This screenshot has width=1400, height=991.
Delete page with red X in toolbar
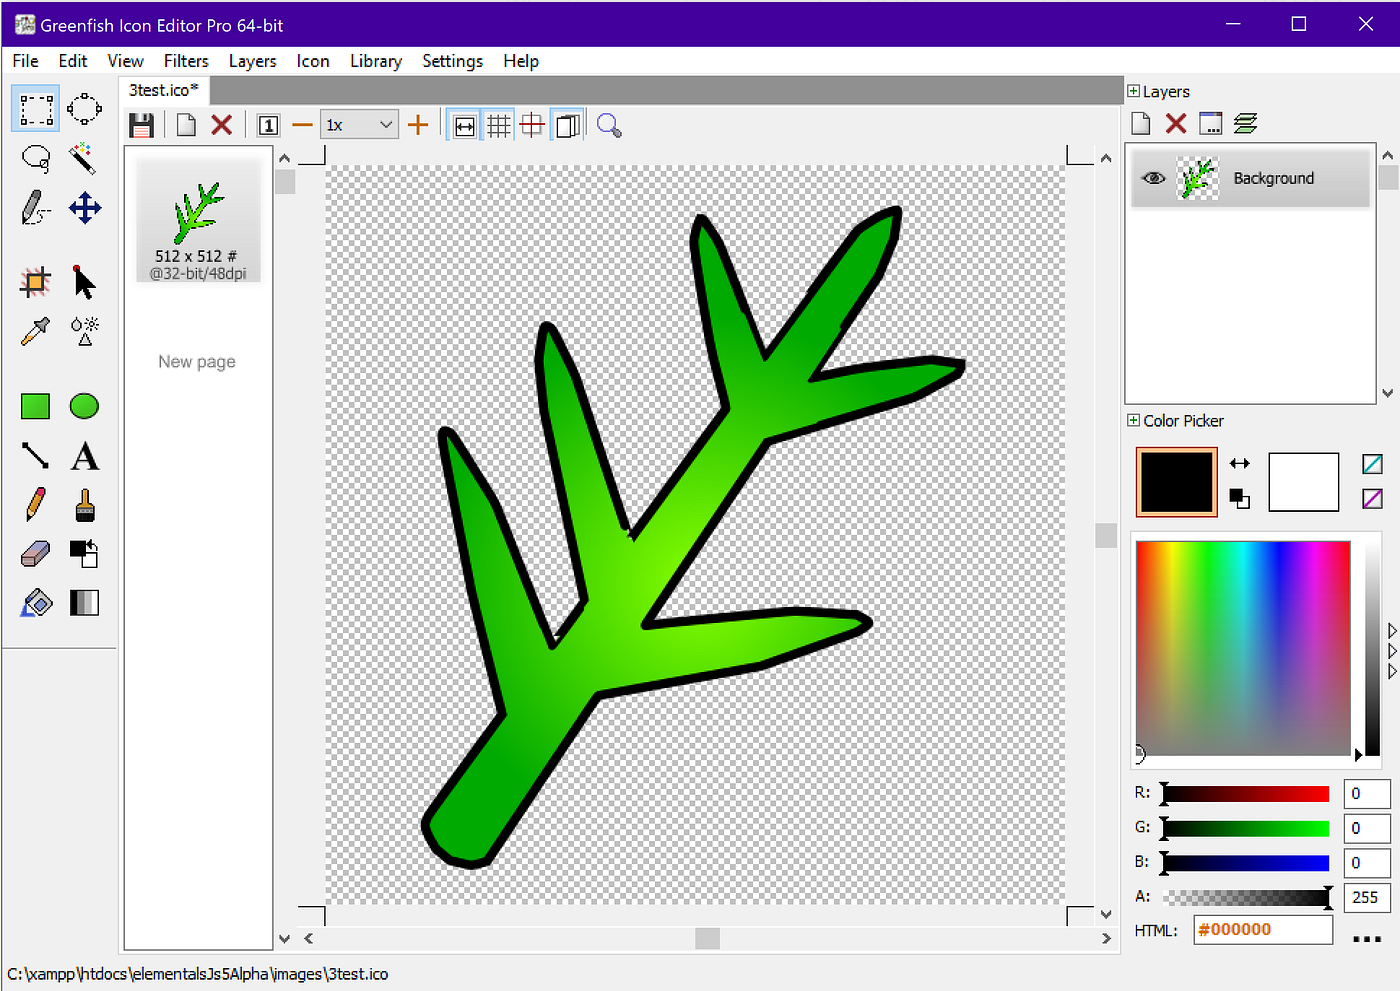[222, 125]
